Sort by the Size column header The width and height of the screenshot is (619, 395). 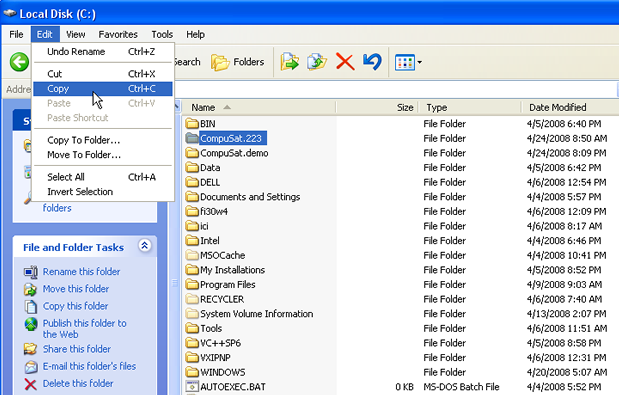377,107
